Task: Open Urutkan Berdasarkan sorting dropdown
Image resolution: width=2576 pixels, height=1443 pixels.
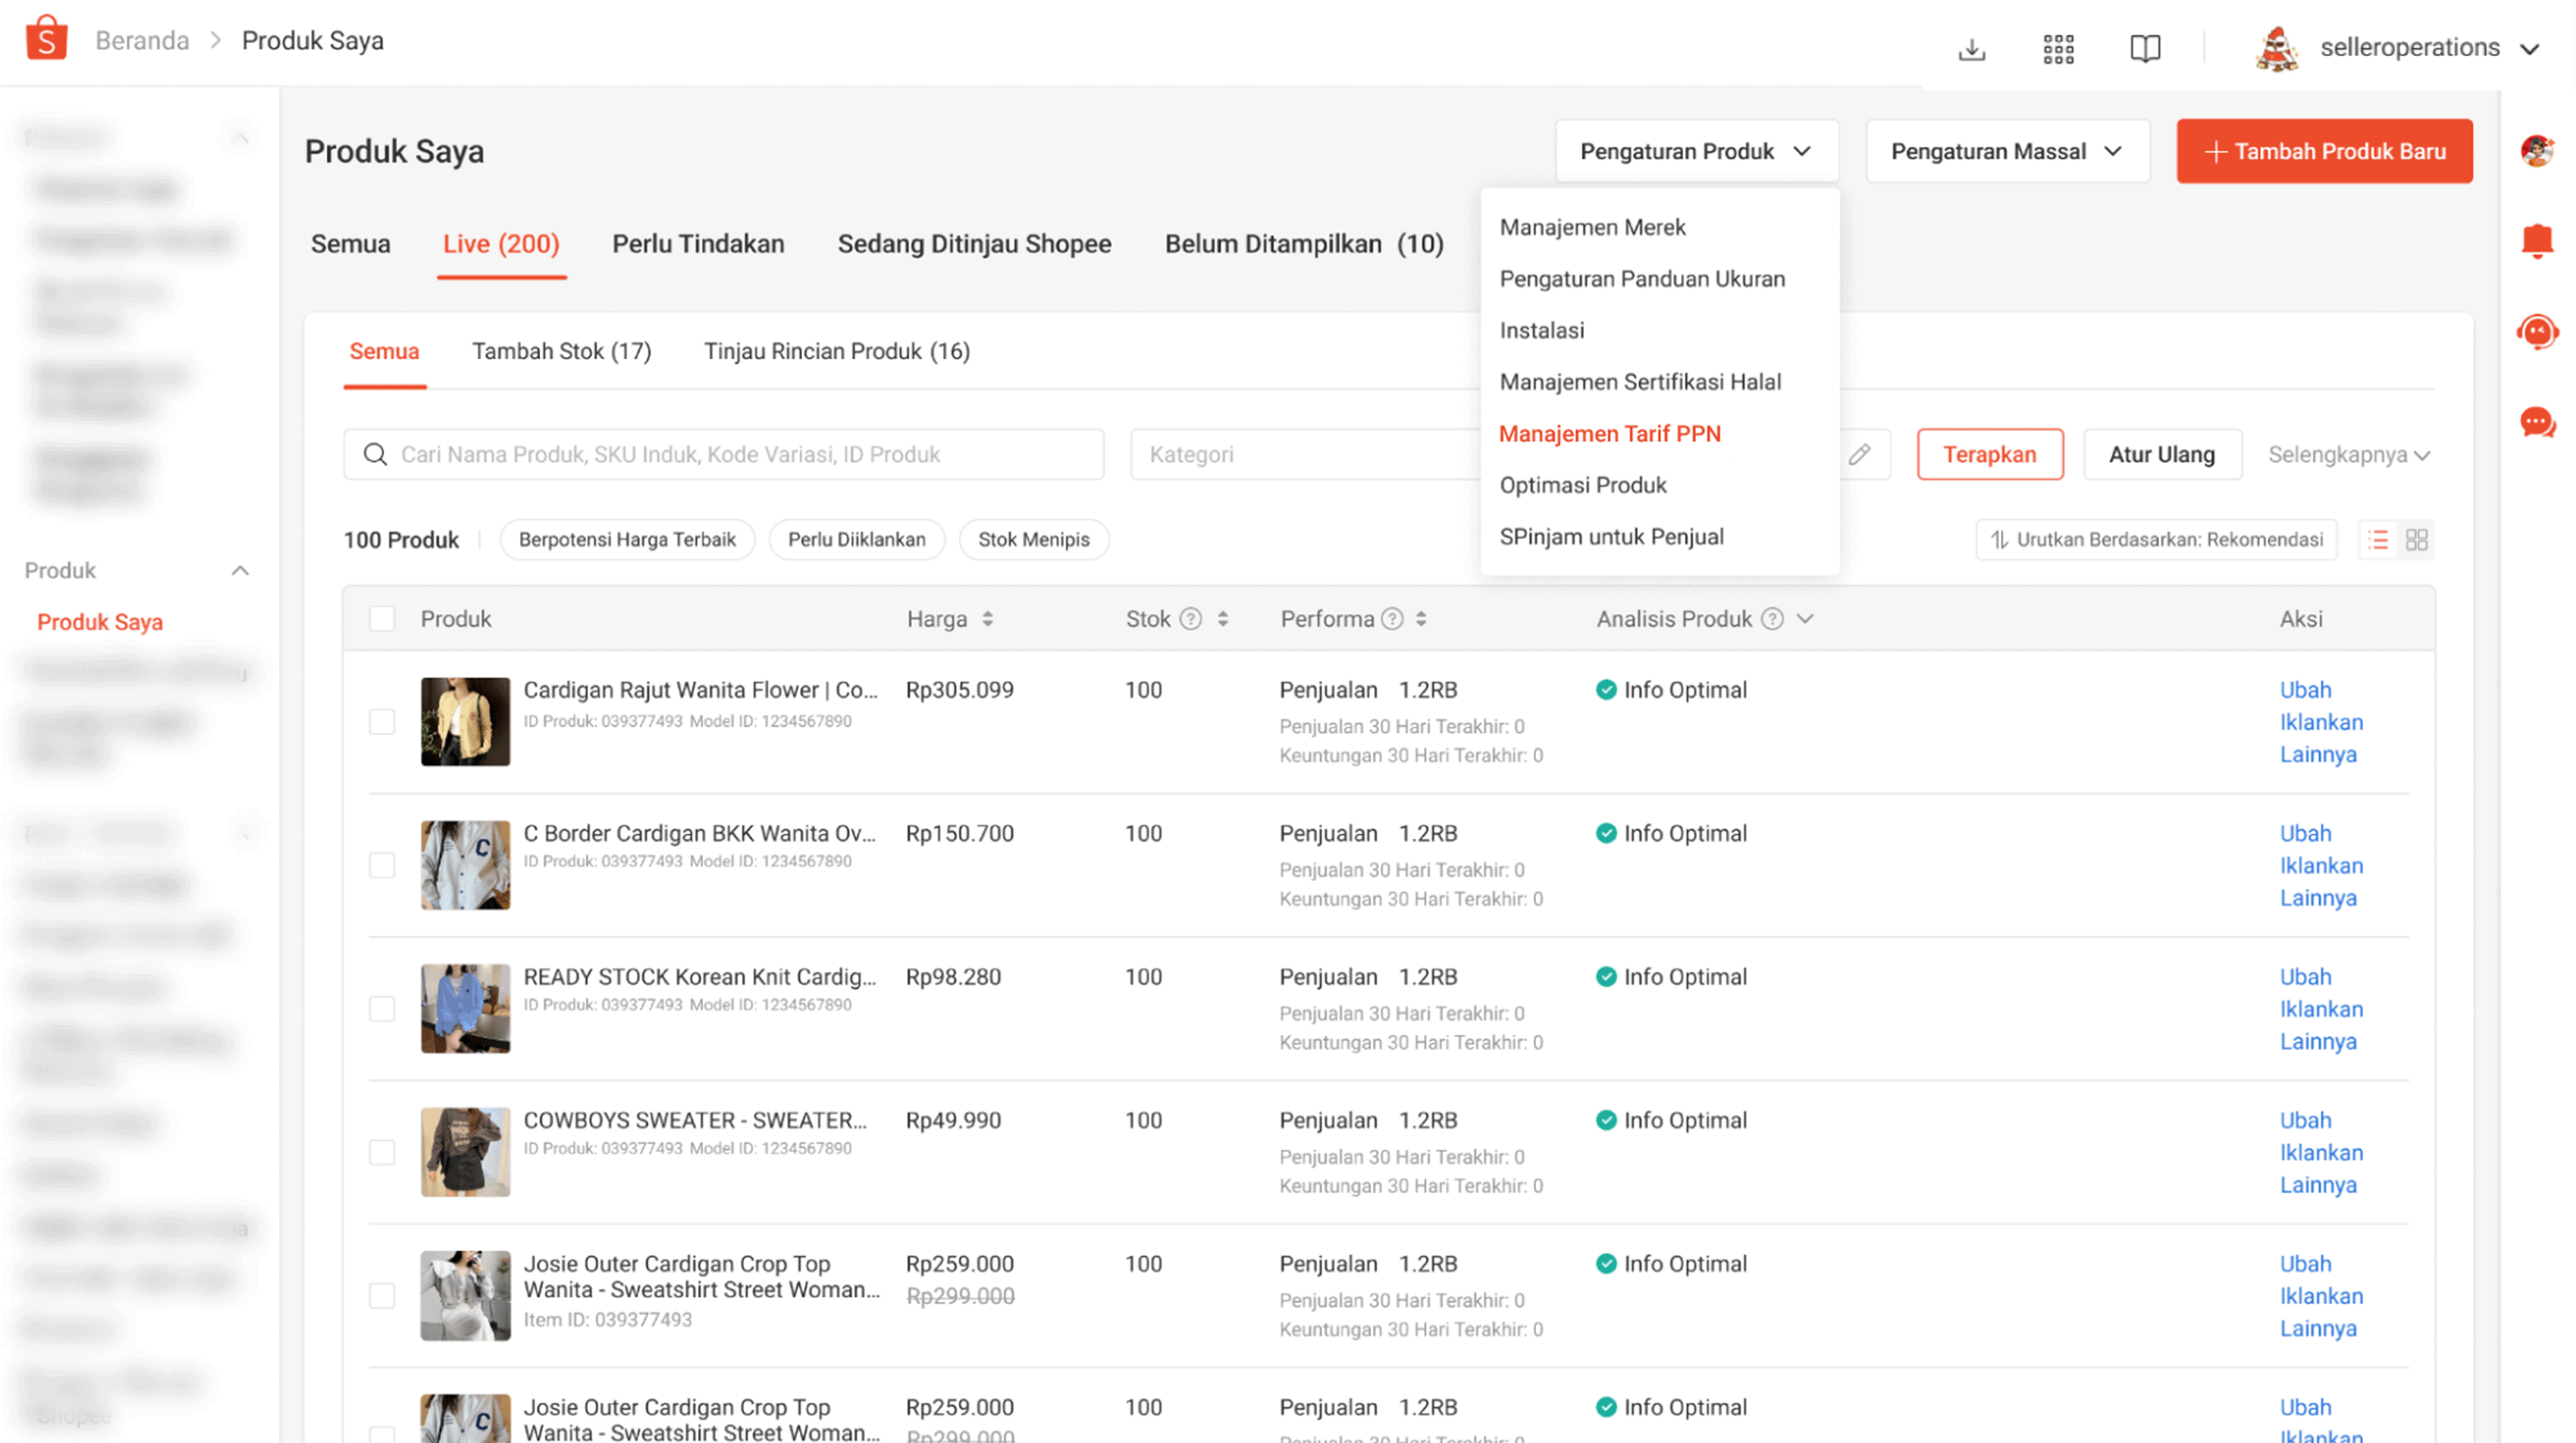Action: click(x=2156, y=540)
